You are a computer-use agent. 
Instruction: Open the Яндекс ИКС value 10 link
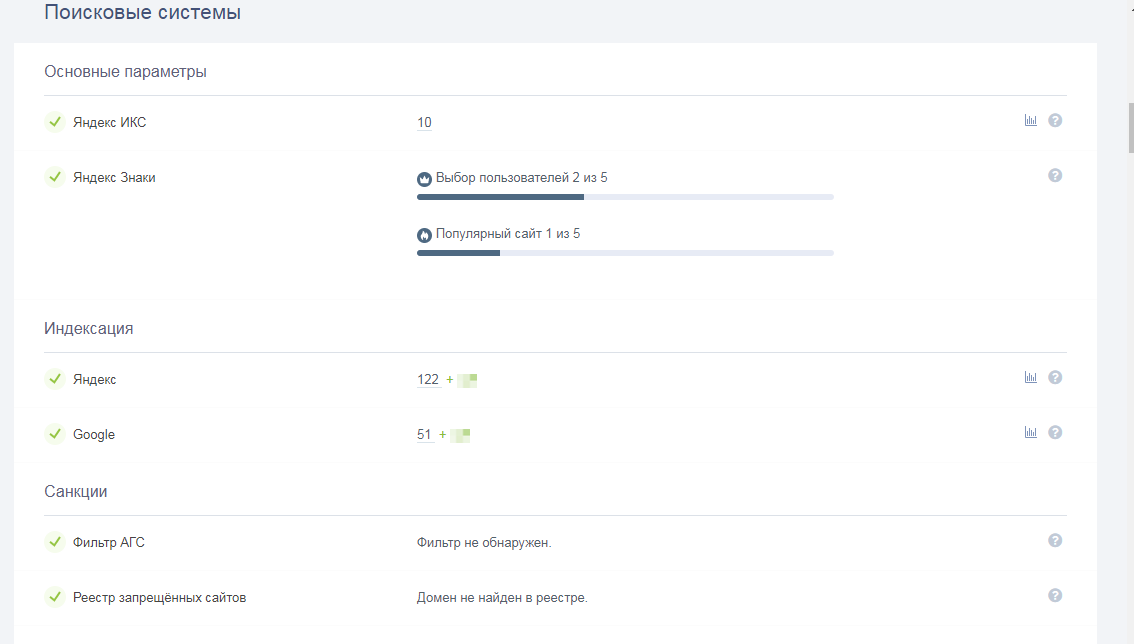click(x=424, y=123)
